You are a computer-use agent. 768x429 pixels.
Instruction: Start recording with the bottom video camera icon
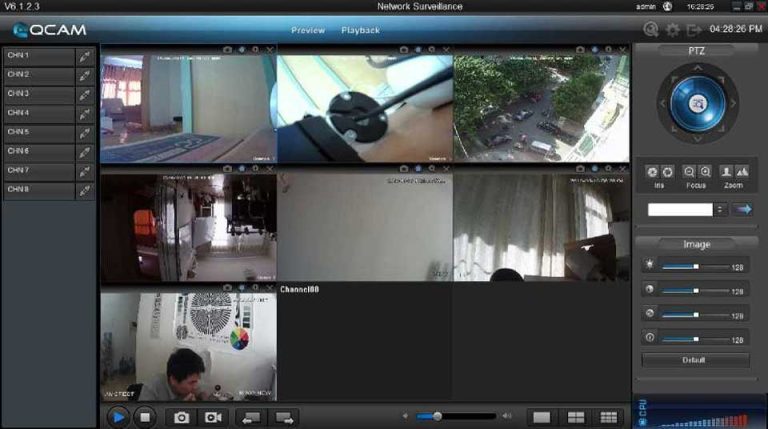(213, 416)
